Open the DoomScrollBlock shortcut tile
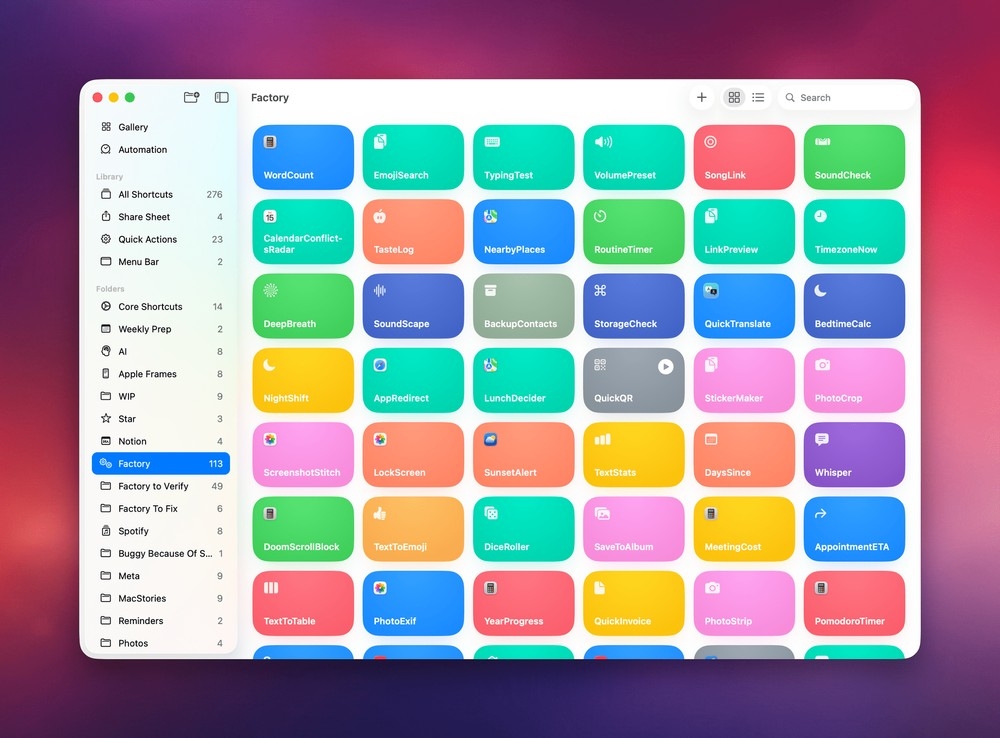 [x=303, y=529]
